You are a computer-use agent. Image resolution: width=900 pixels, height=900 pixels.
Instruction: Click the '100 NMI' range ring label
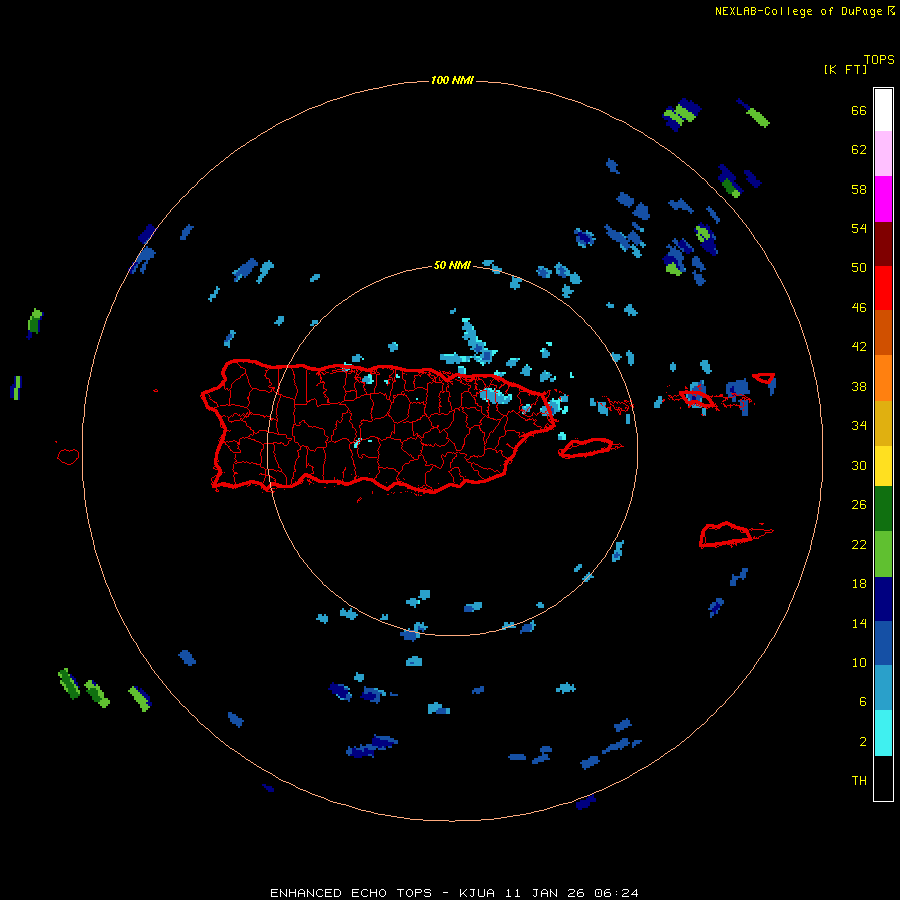pyautogui.click(x=452, y=80)
